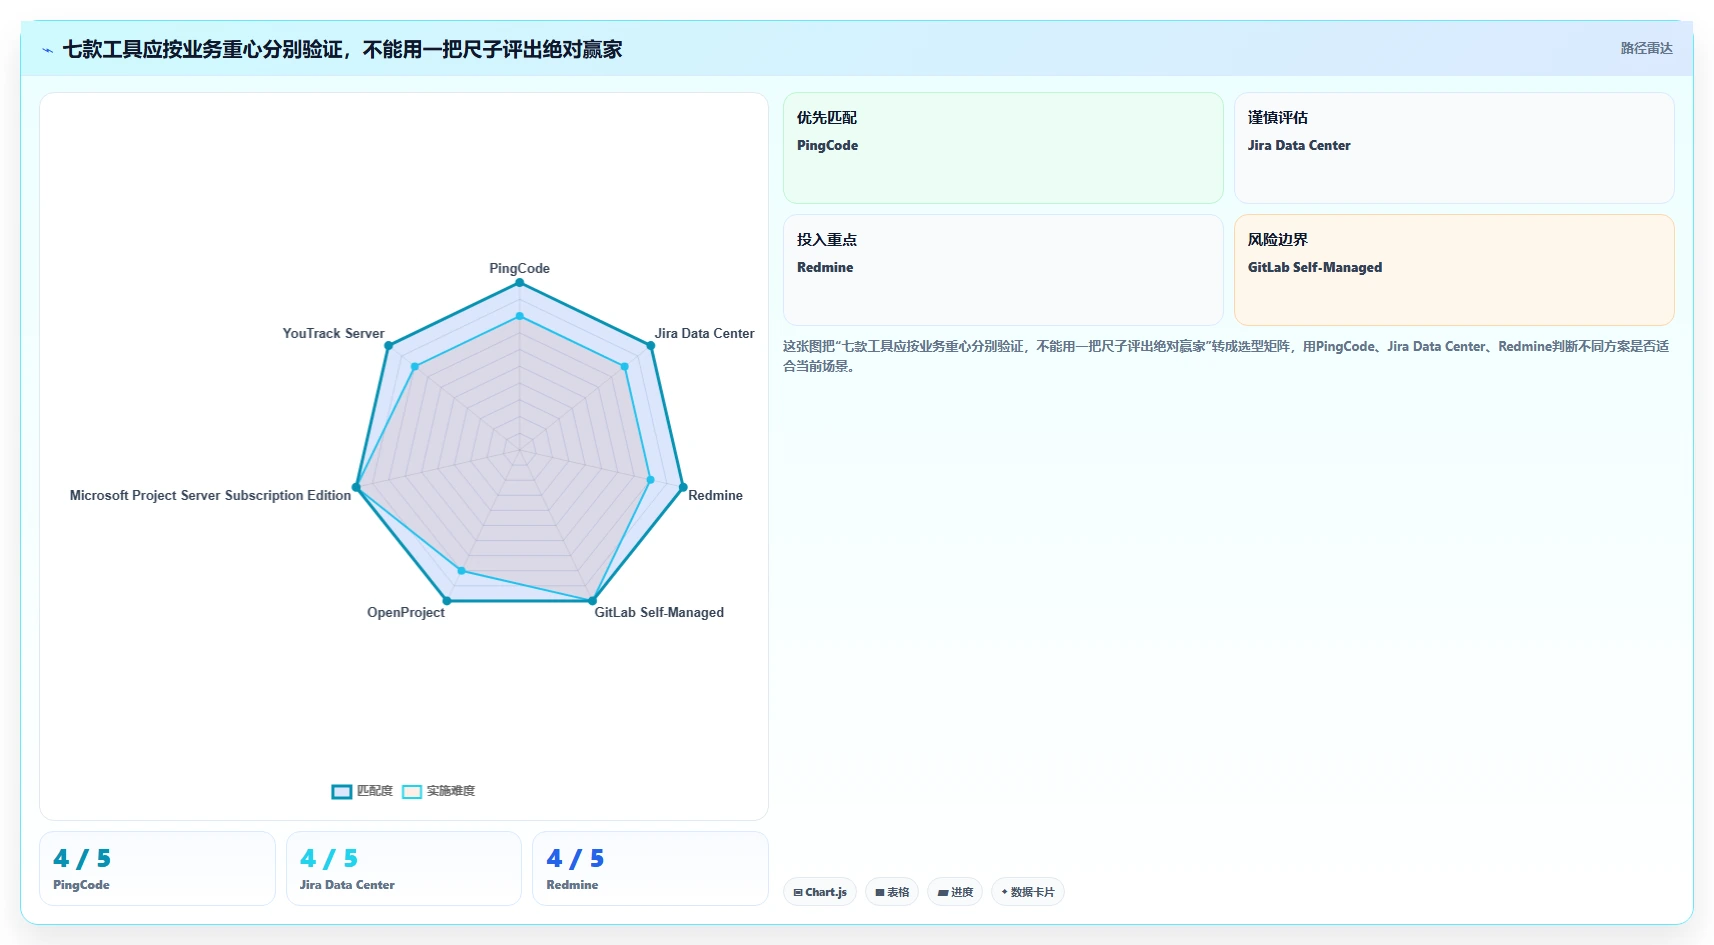Click the 数据卡片 tag chip

tap(1028, 892)
